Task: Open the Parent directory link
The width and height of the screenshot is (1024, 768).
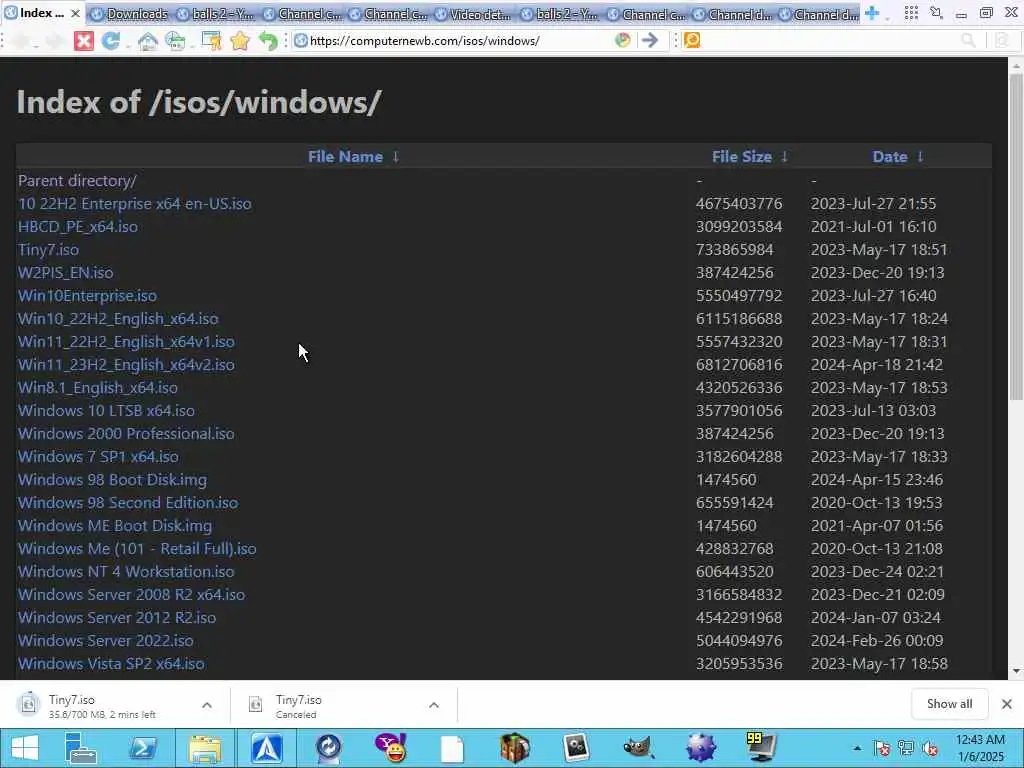Action: [x=77, y=181]
